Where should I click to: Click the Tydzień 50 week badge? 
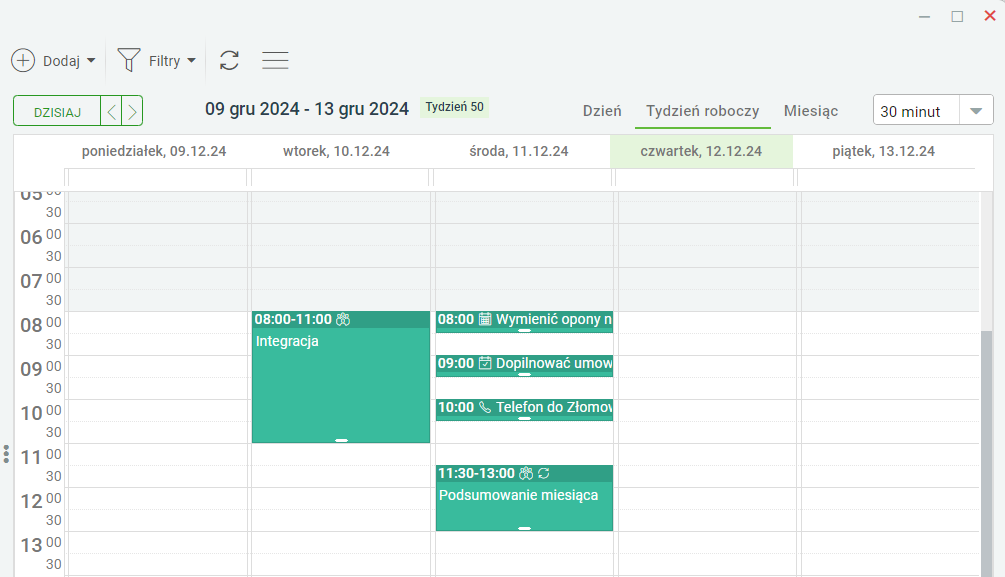tap(454, 107)
